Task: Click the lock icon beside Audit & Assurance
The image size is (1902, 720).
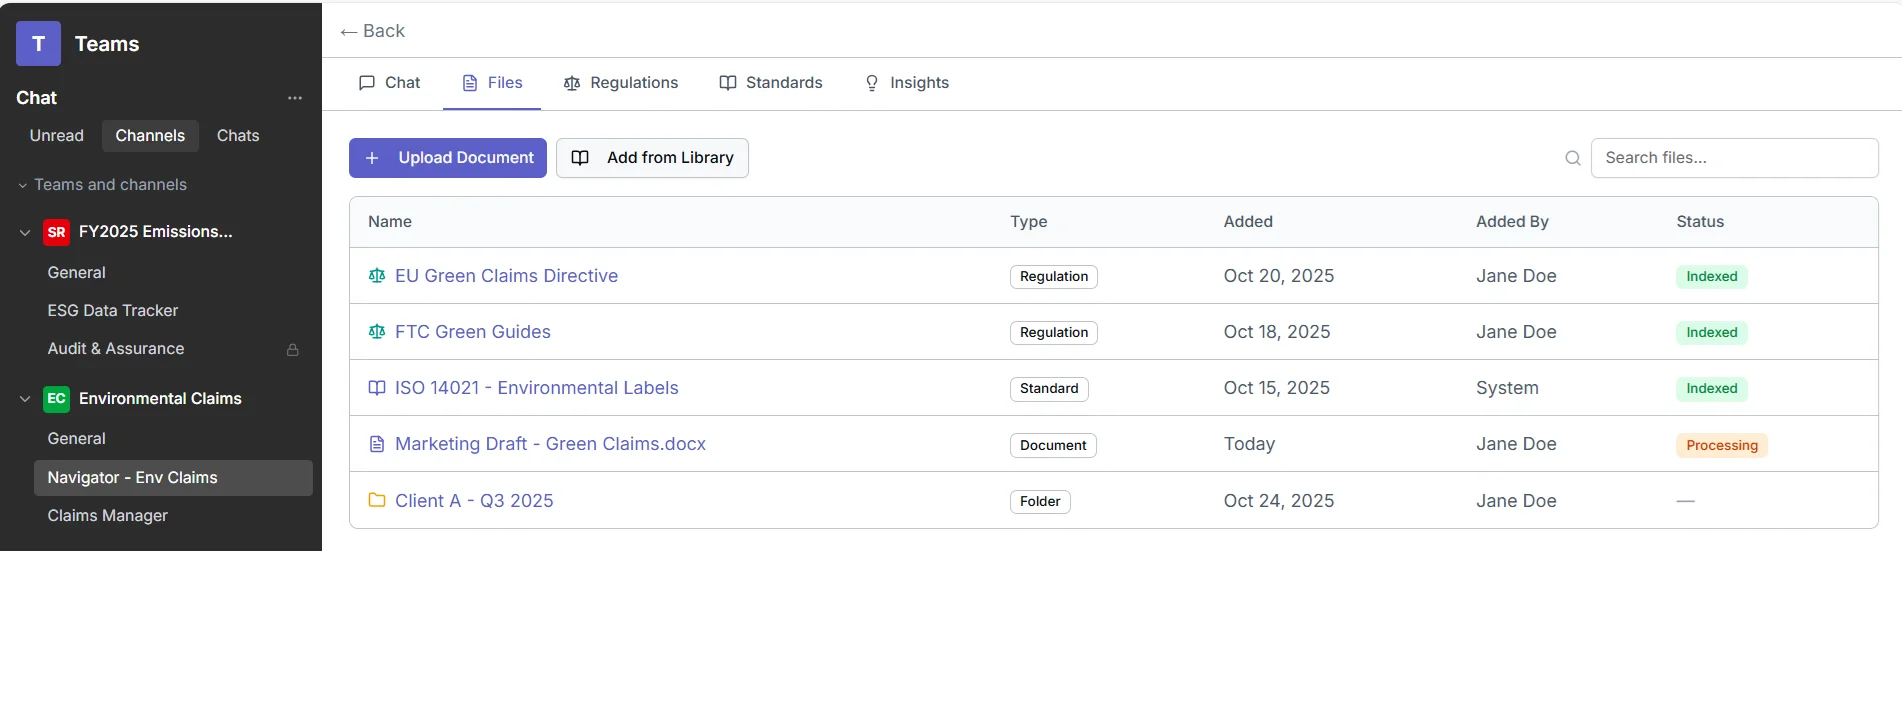Action: click(293, 350)
